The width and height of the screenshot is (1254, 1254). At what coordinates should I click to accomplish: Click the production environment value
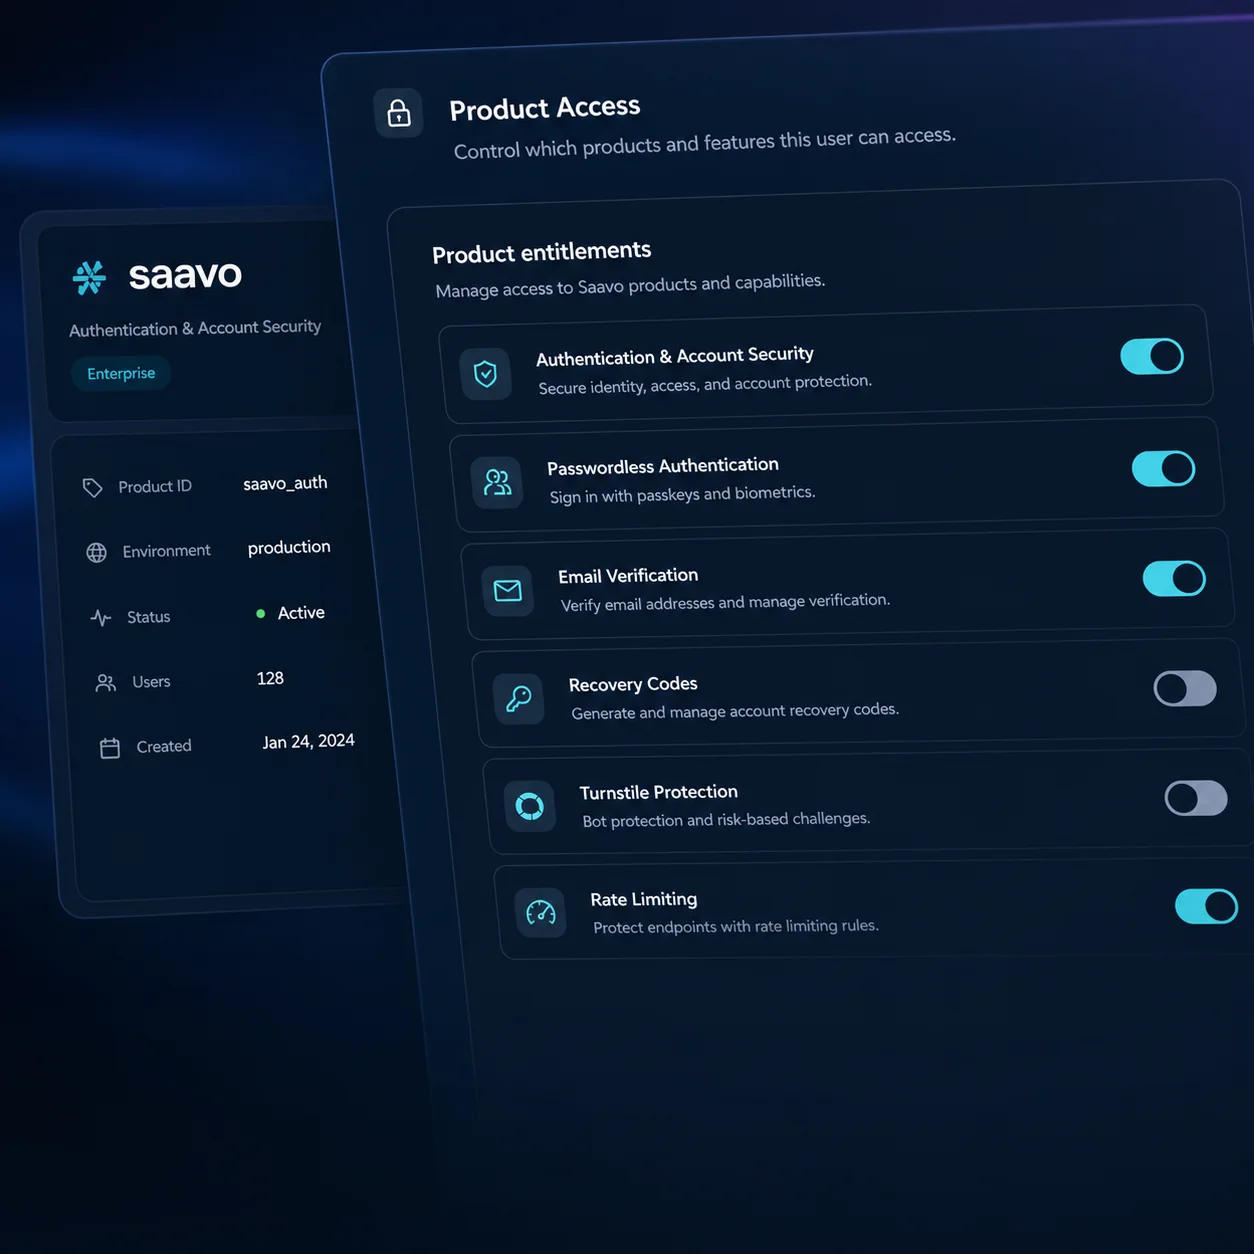tap(289, 547)
